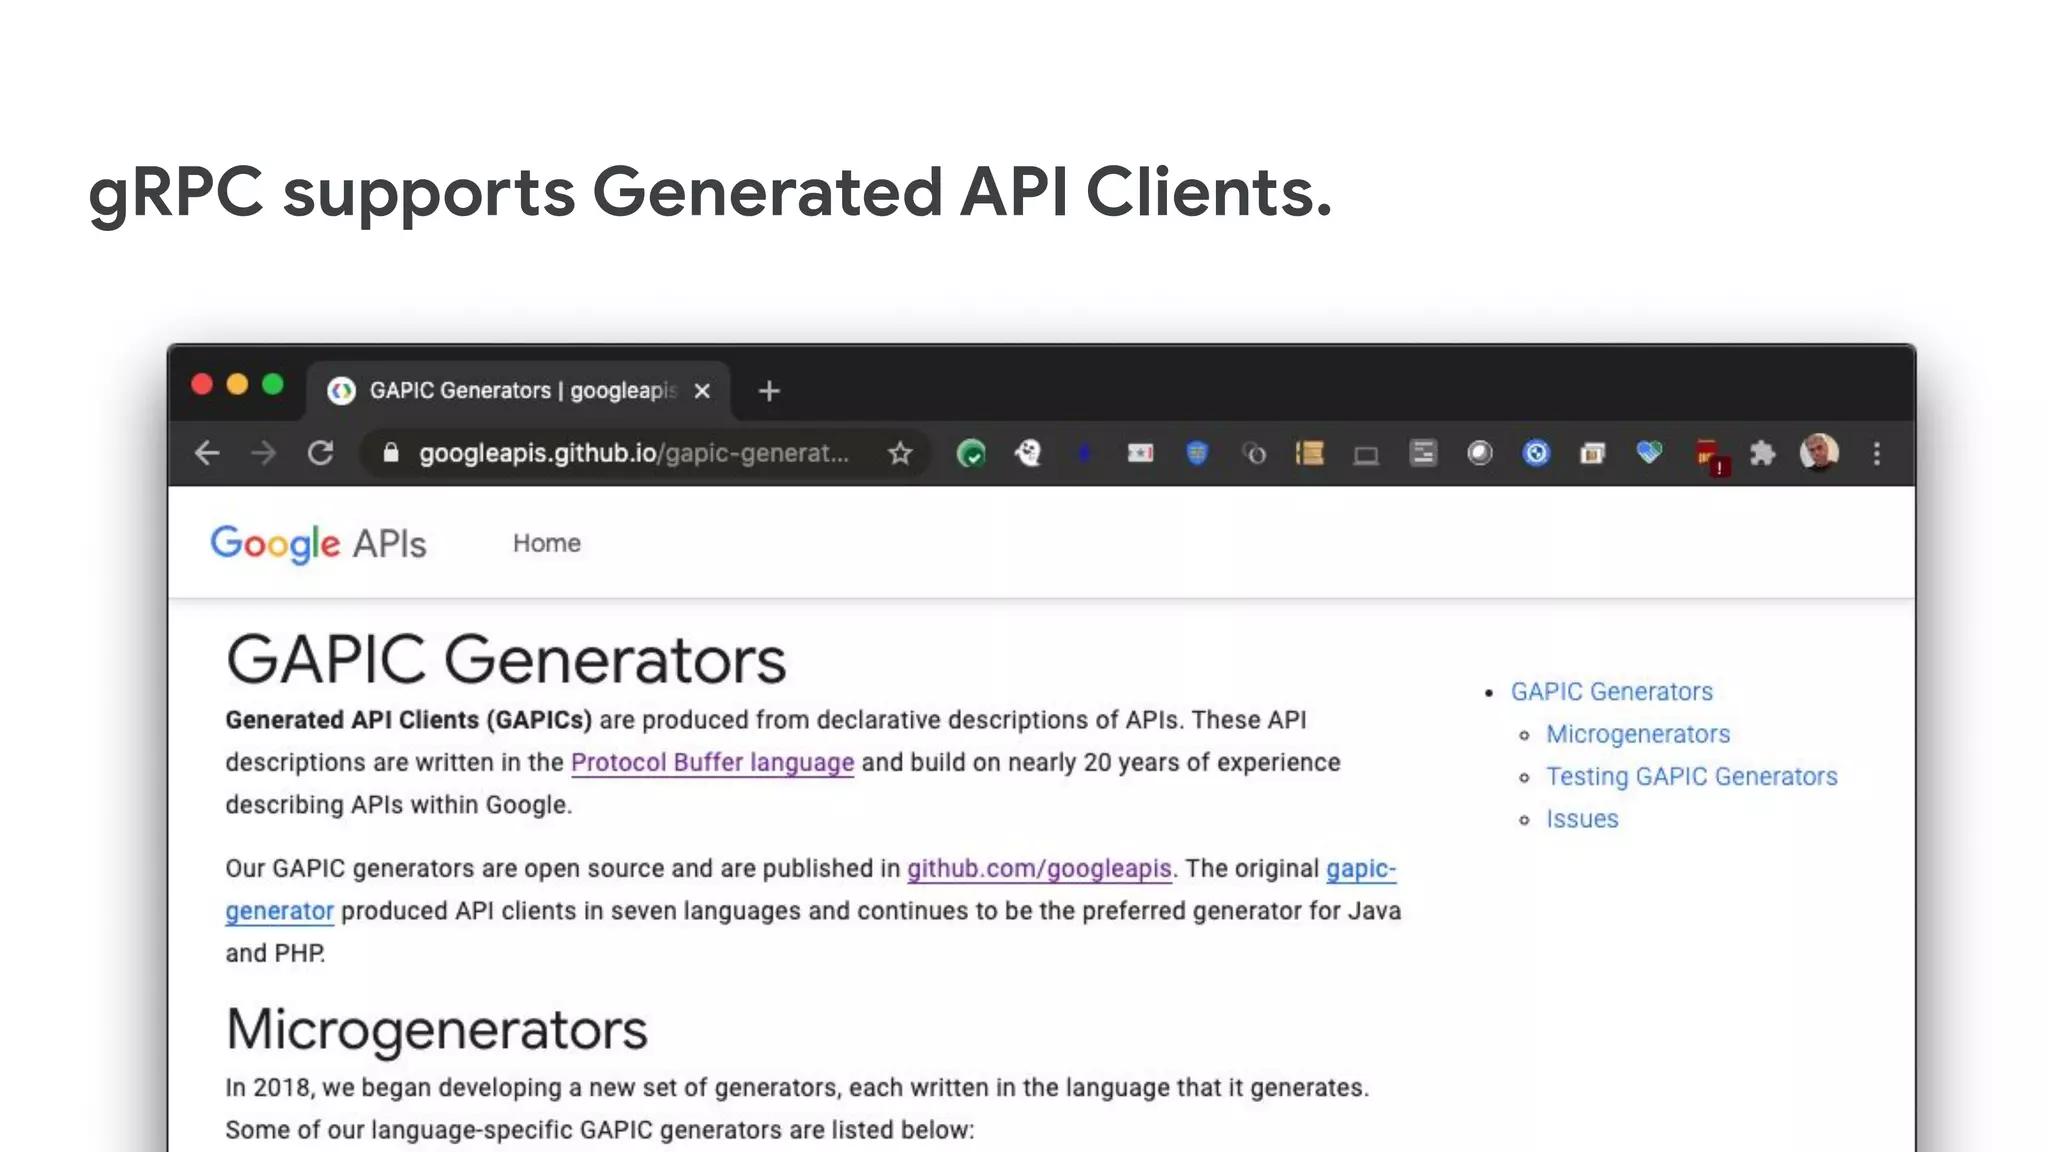Open the Extensions puzzle piece menu
This screenshot has height=1152, width=2048.
1762,453
